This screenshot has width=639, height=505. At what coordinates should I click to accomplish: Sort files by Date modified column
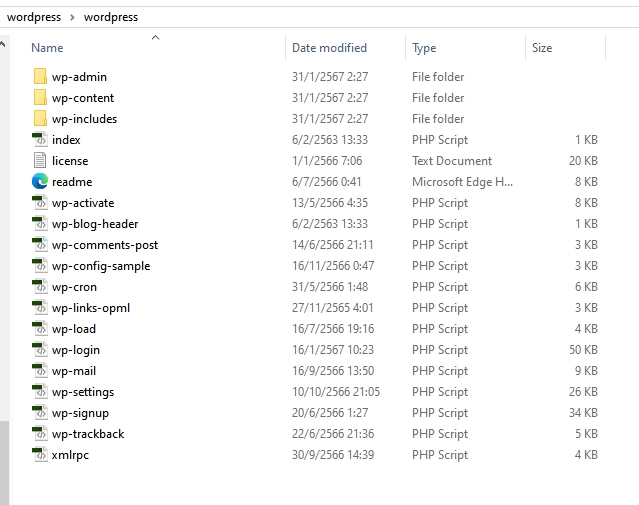point(329,48)
